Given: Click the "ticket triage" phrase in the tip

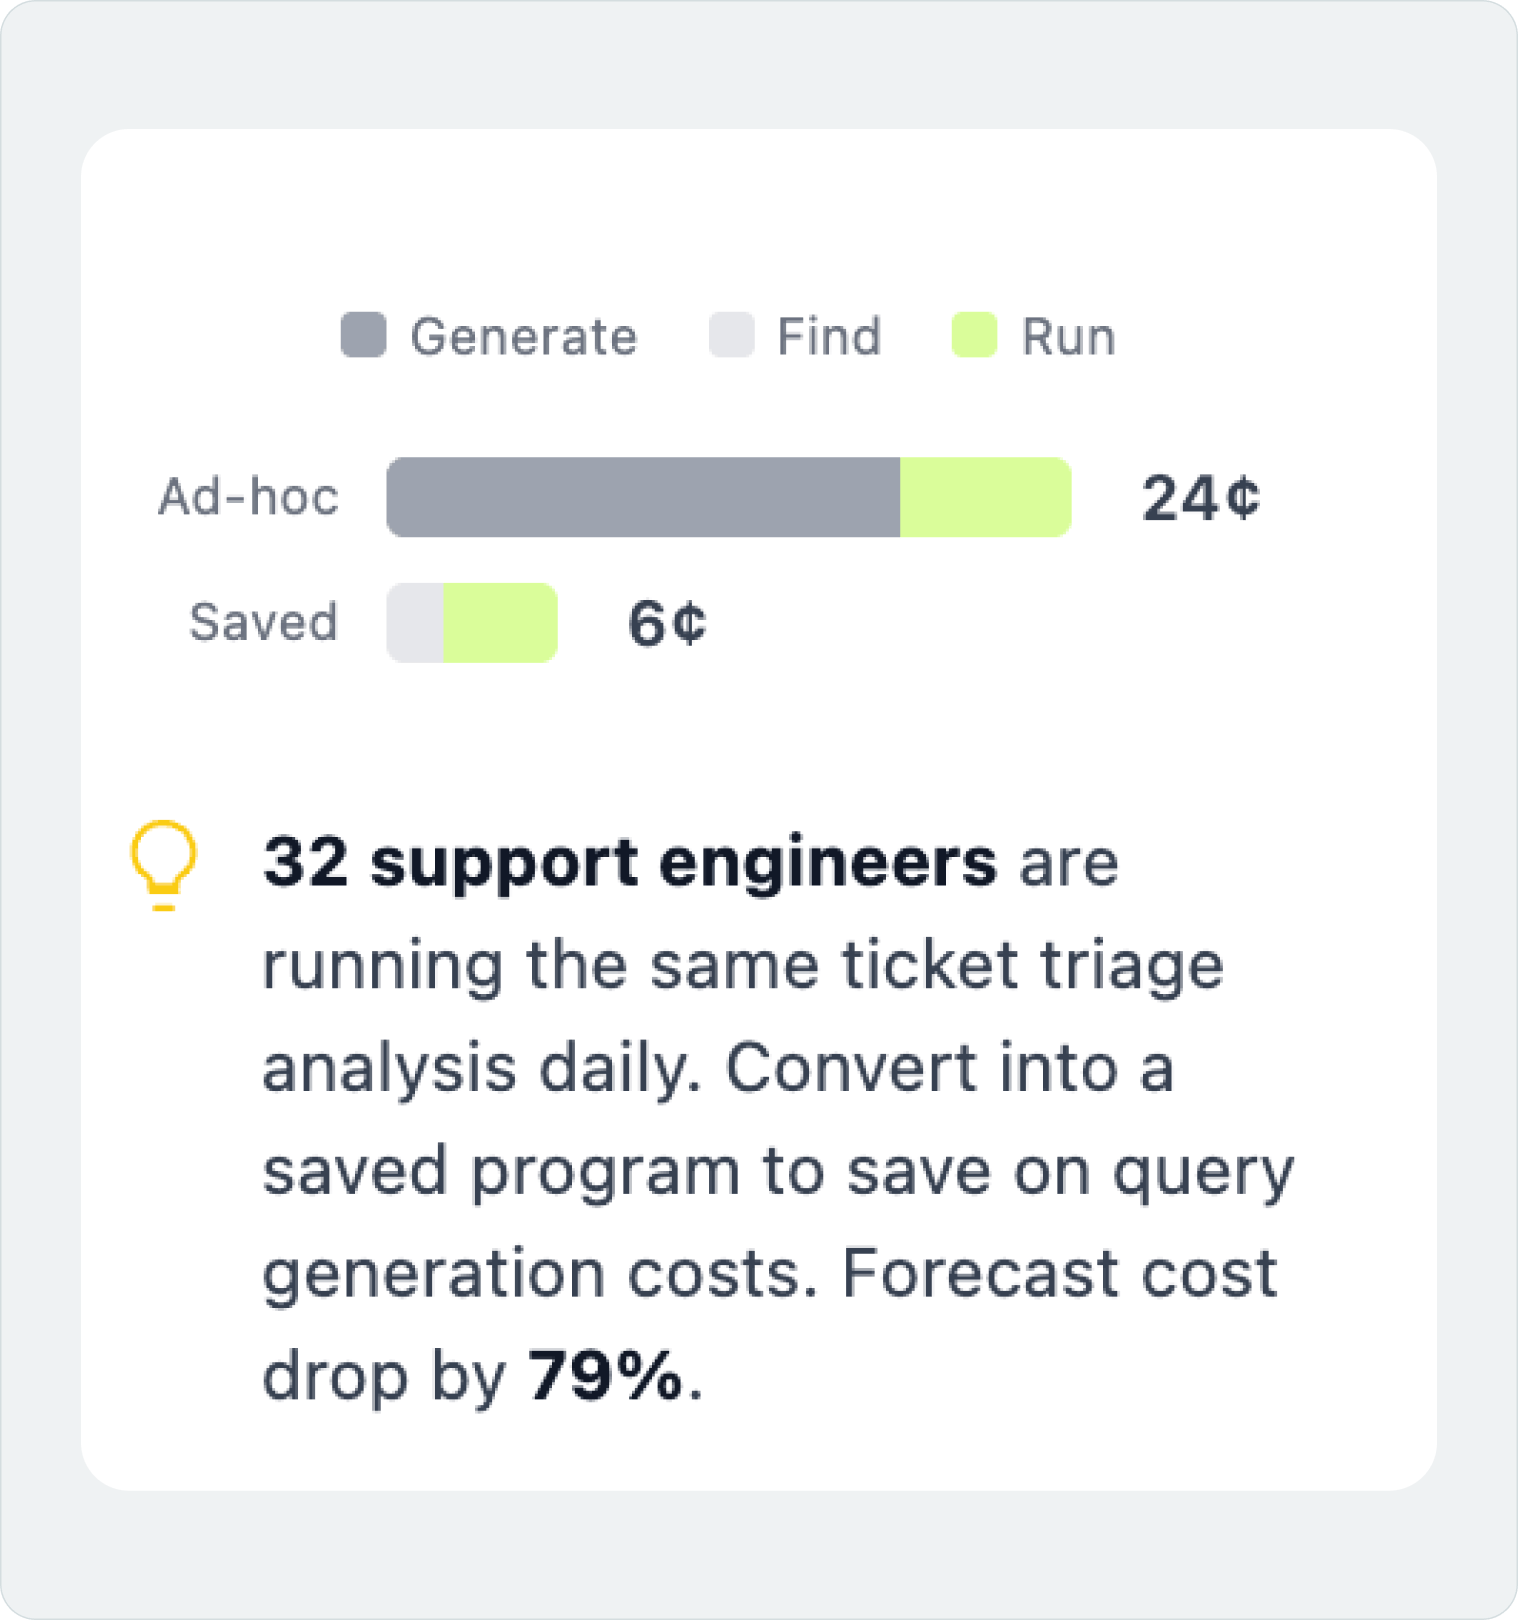Looking at the screenshot, I should (1031, 966).
